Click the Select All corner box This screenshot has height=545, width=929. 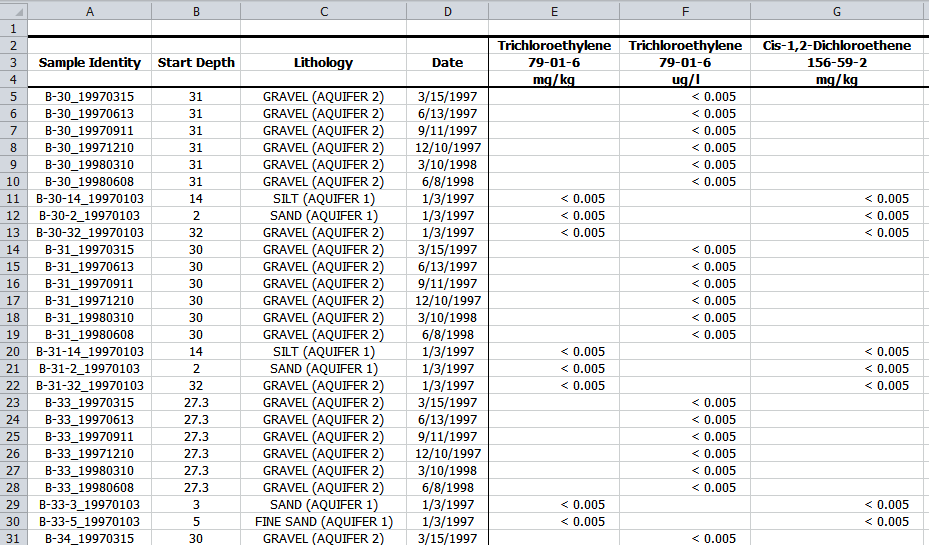click(x=13, y=10)
